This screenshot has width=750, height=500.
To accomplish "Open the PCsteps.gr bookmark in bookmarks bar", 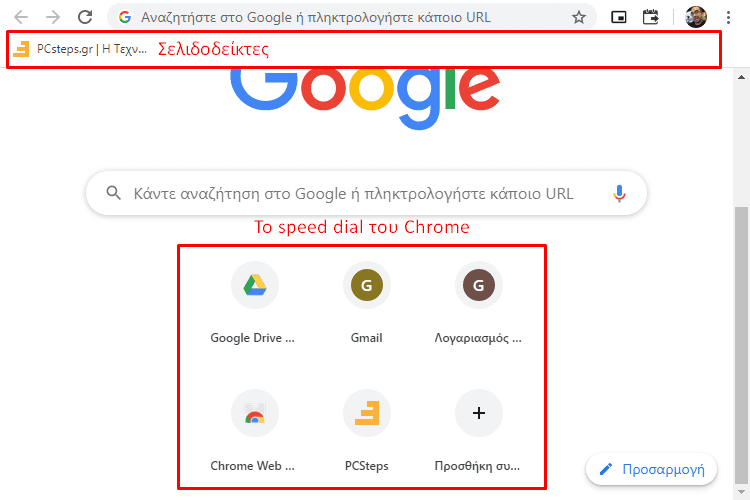I will tap(80, 49).
